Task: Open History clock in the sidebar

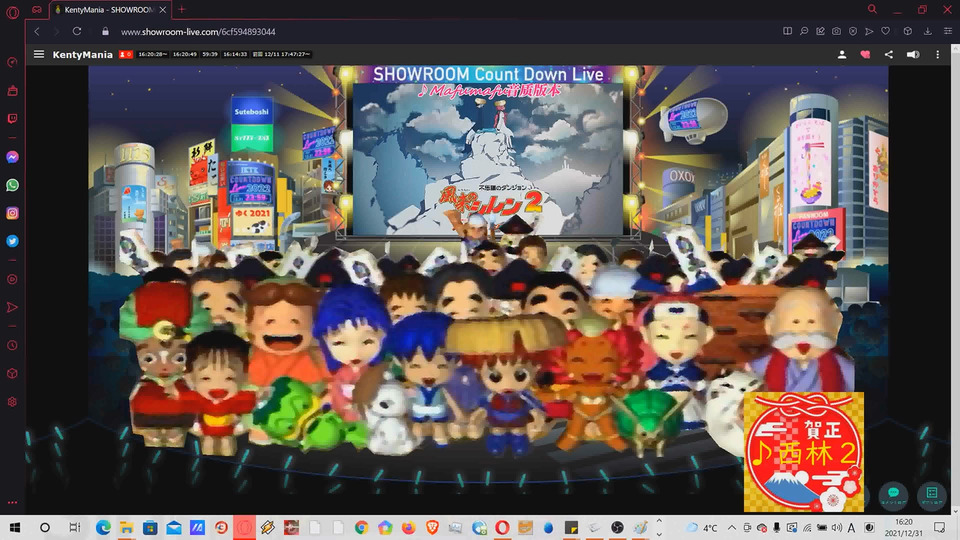Action: coord(12,346)
